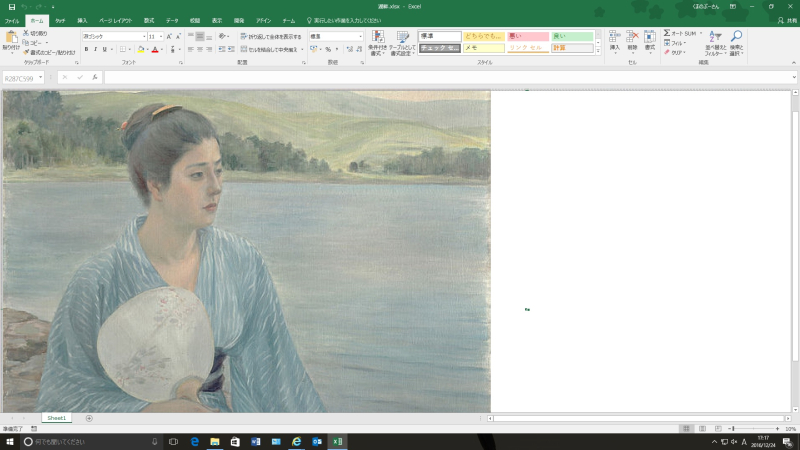Switch to the Page Layout tab
800x450 pixels.
click(x=115, y=21)
